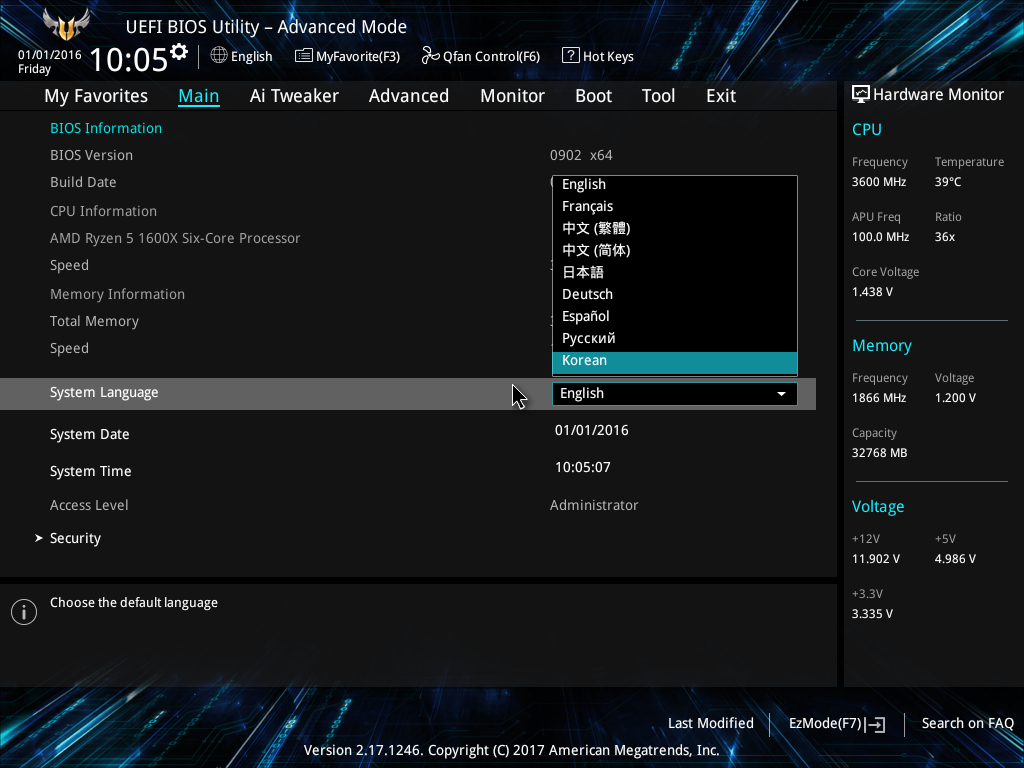The height and width of the screenshot is (768, 1024).
Task: Click the 01/01/2016 header date
Action: pos(50,55)
